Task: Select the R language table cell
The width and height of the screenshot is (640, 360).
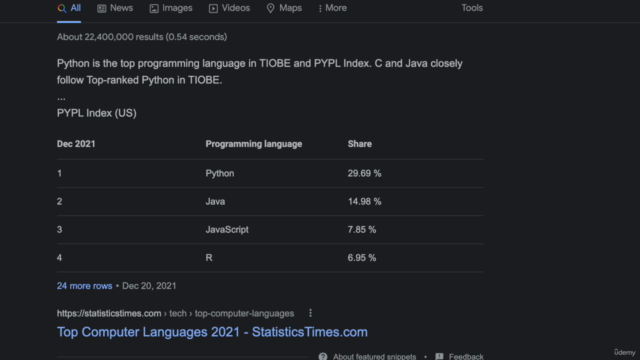Action: tap(209, 258)
